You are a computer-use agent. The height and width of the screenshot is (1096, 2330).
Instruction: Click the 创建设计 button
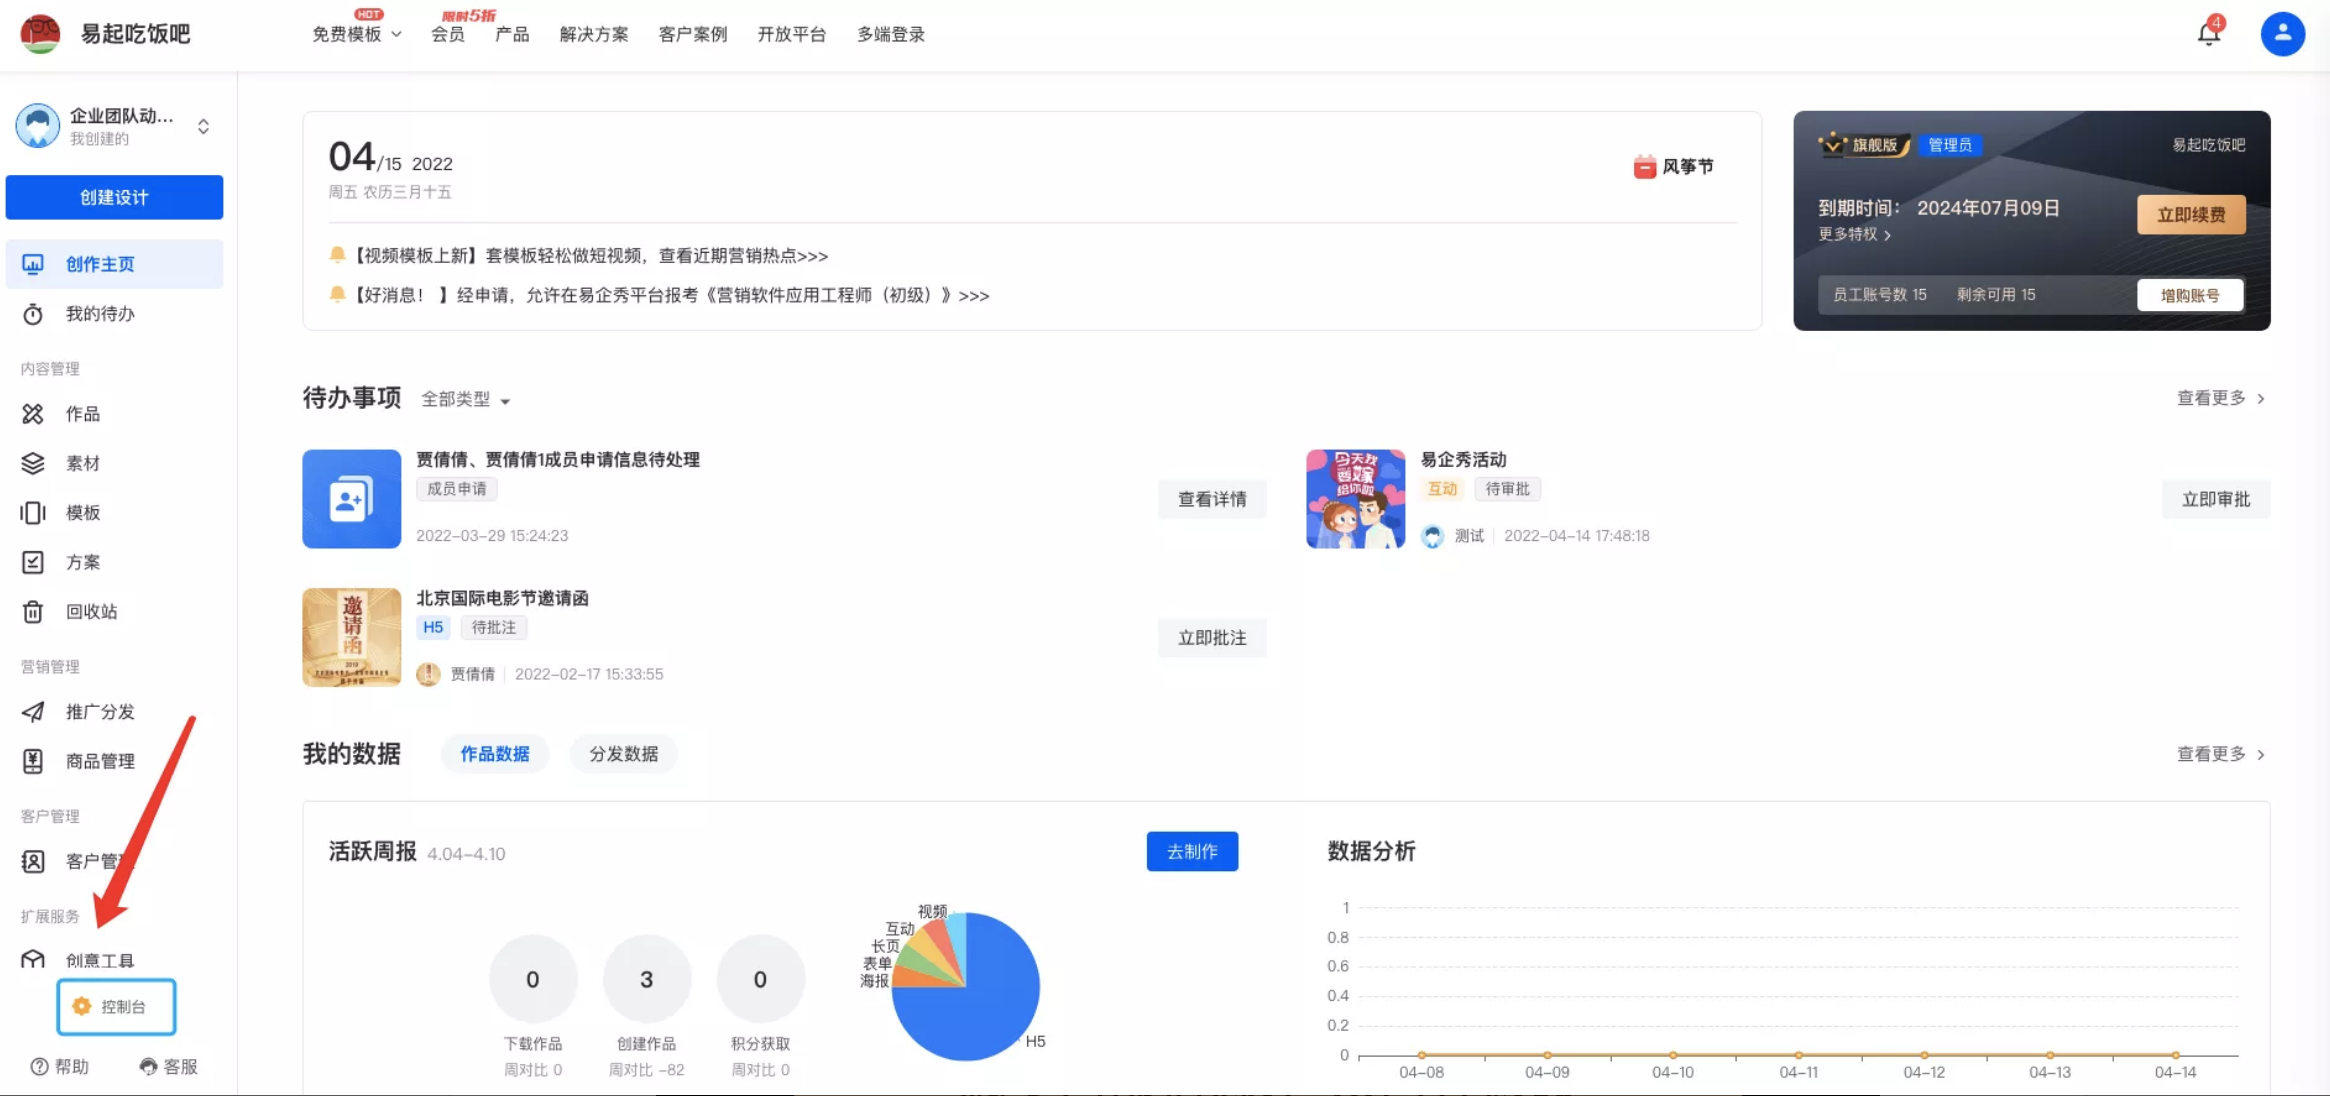pos(114,197)
